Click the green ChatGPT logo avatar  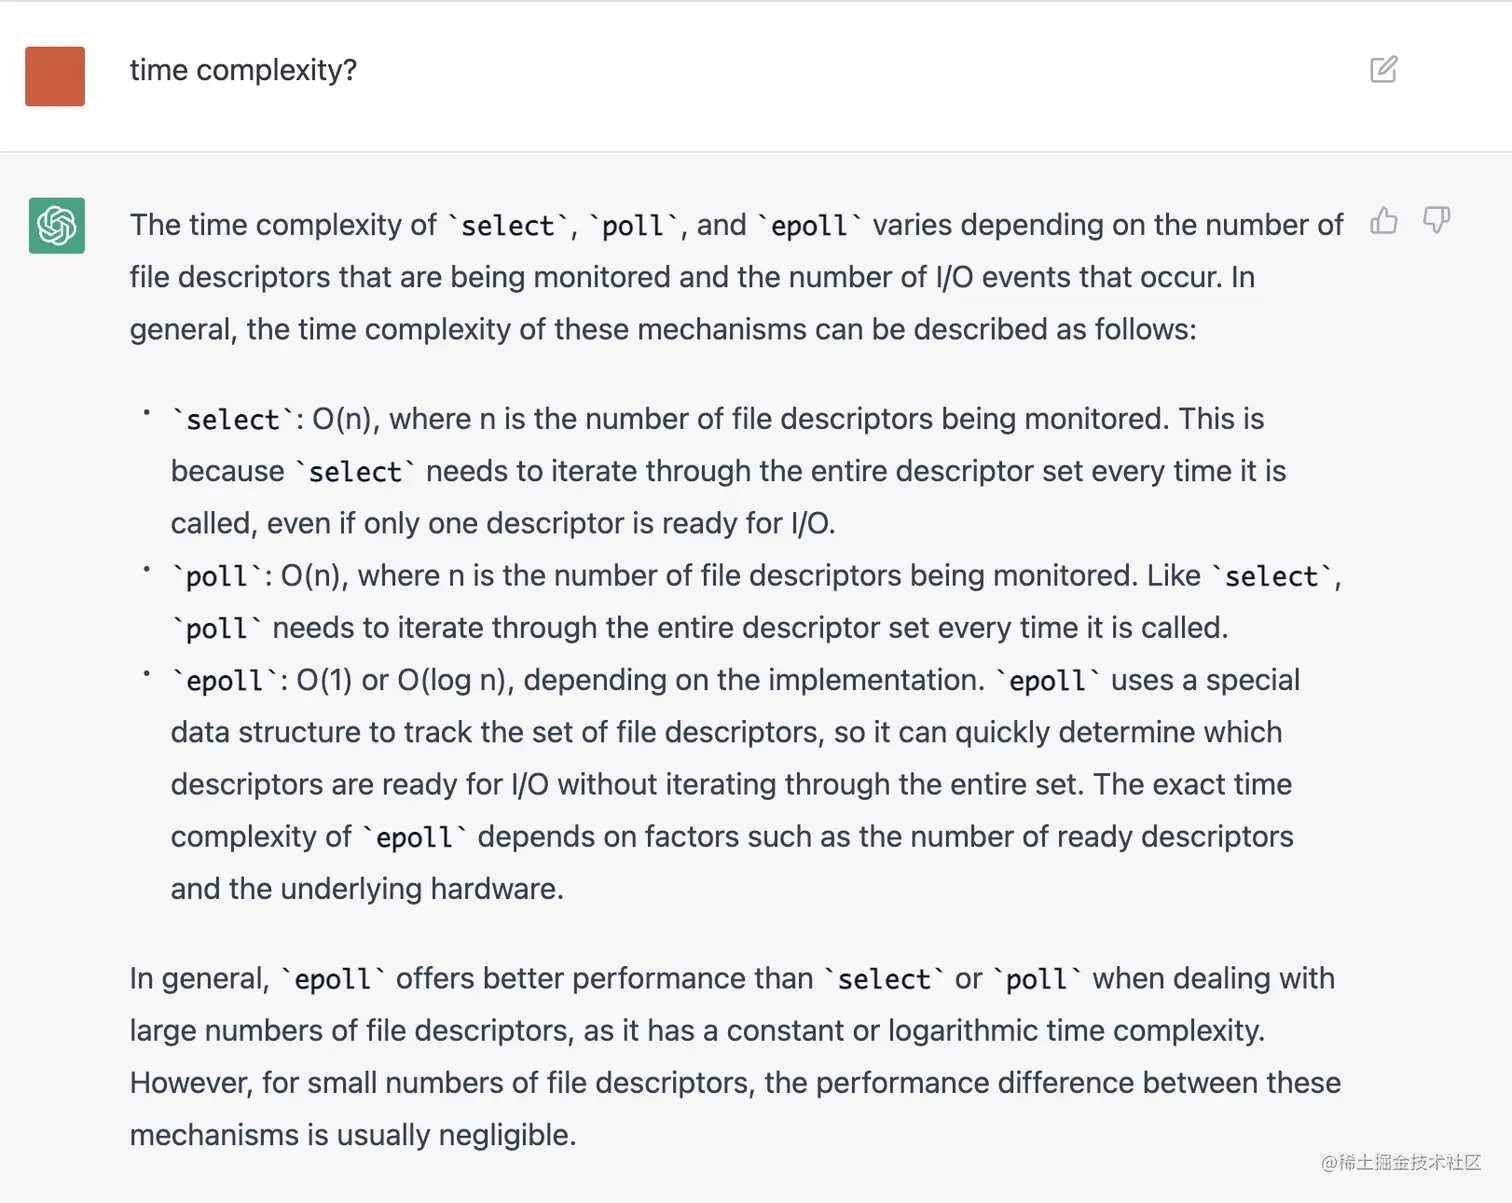pyautogui.click(x=57, y=225)
